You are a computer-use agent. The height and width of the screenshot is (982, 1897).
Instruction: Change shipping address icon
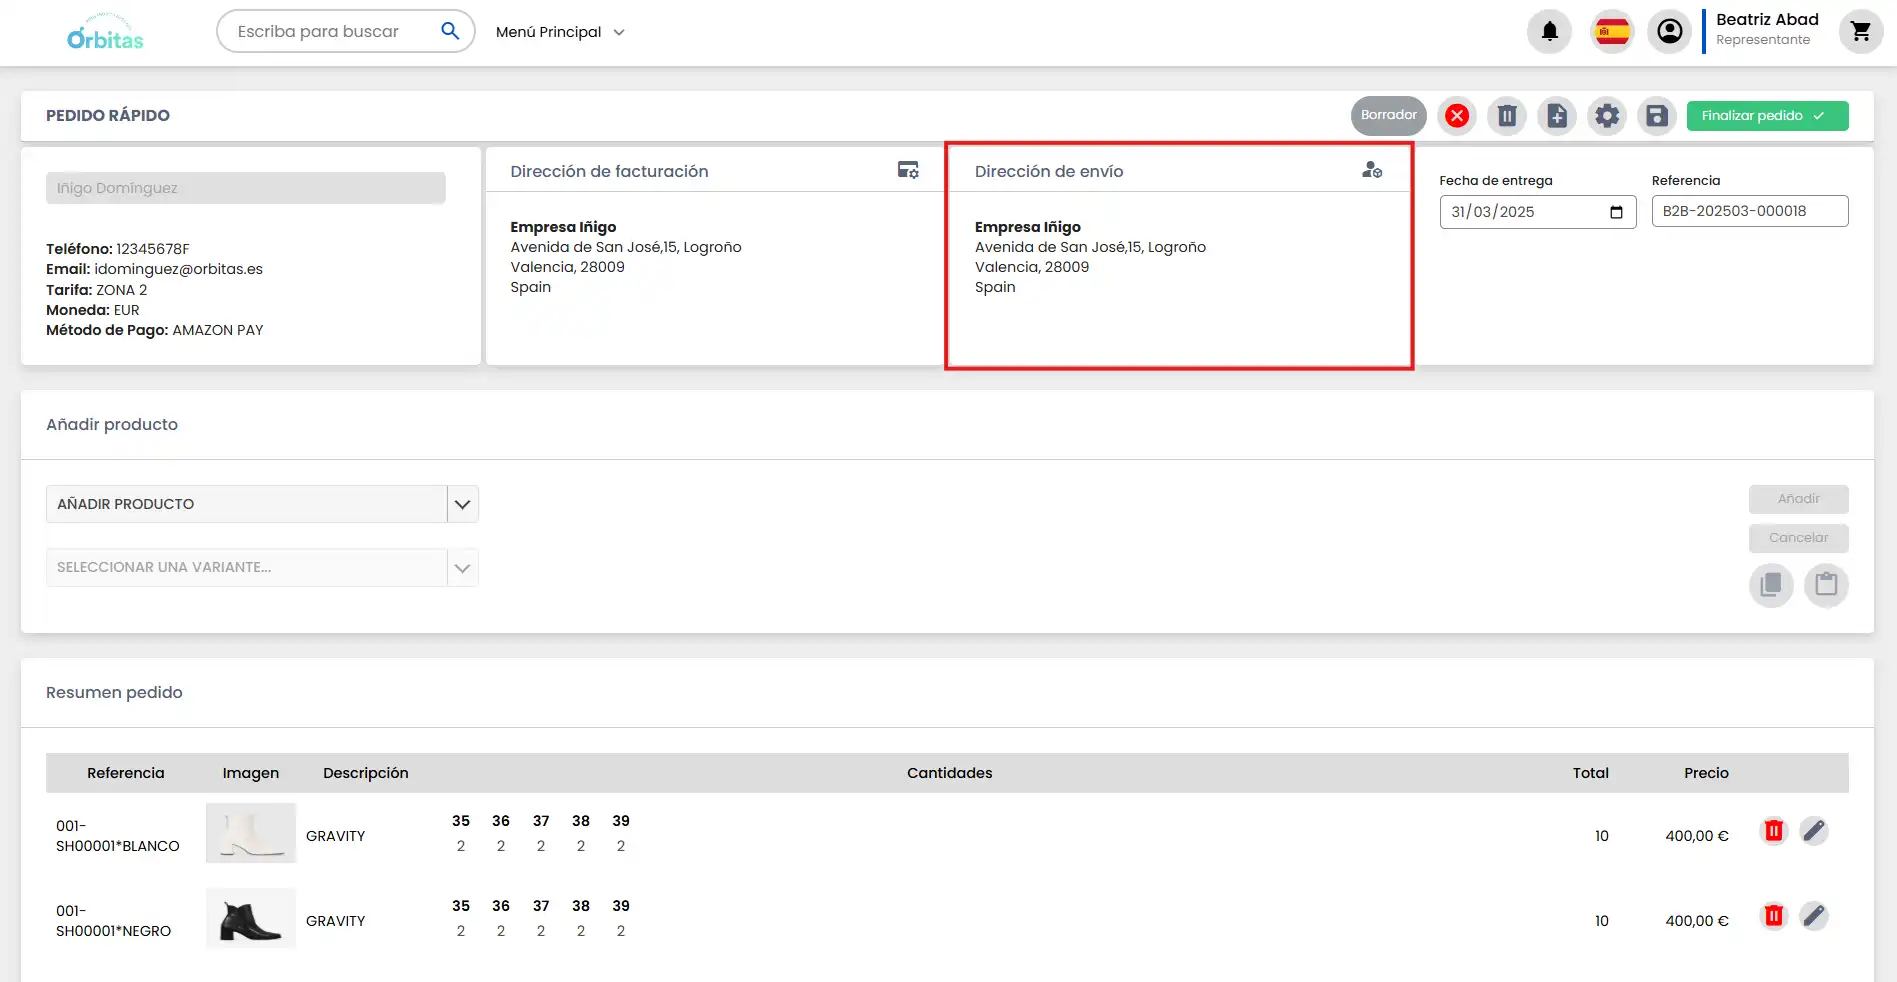click(x=1372, y=170)
